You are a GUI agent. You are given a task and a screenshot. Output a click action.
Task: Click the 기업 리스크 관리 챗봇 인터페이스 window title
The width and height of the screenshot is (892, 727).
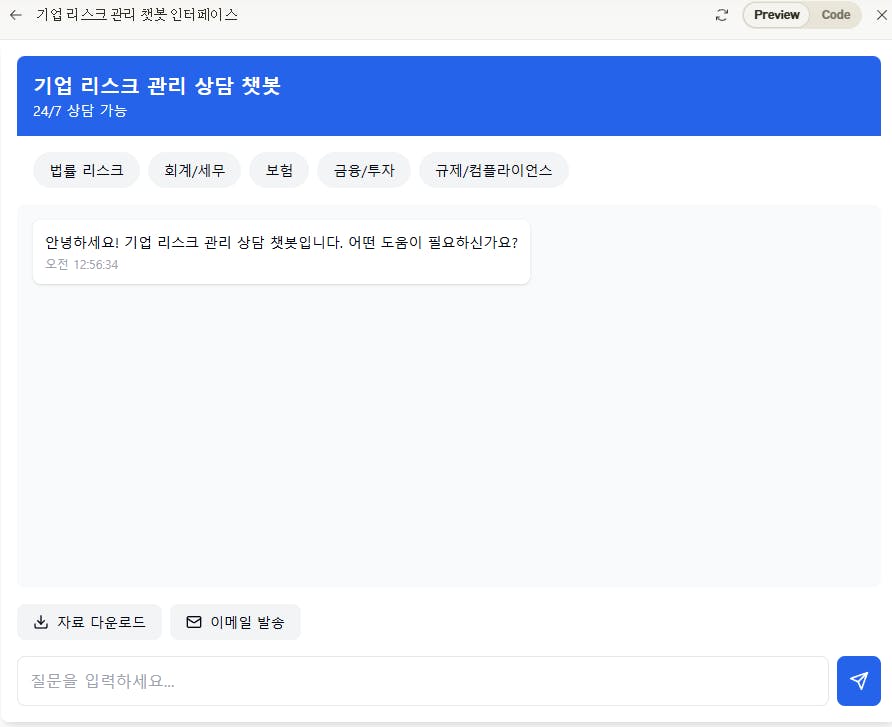[137, 15]
